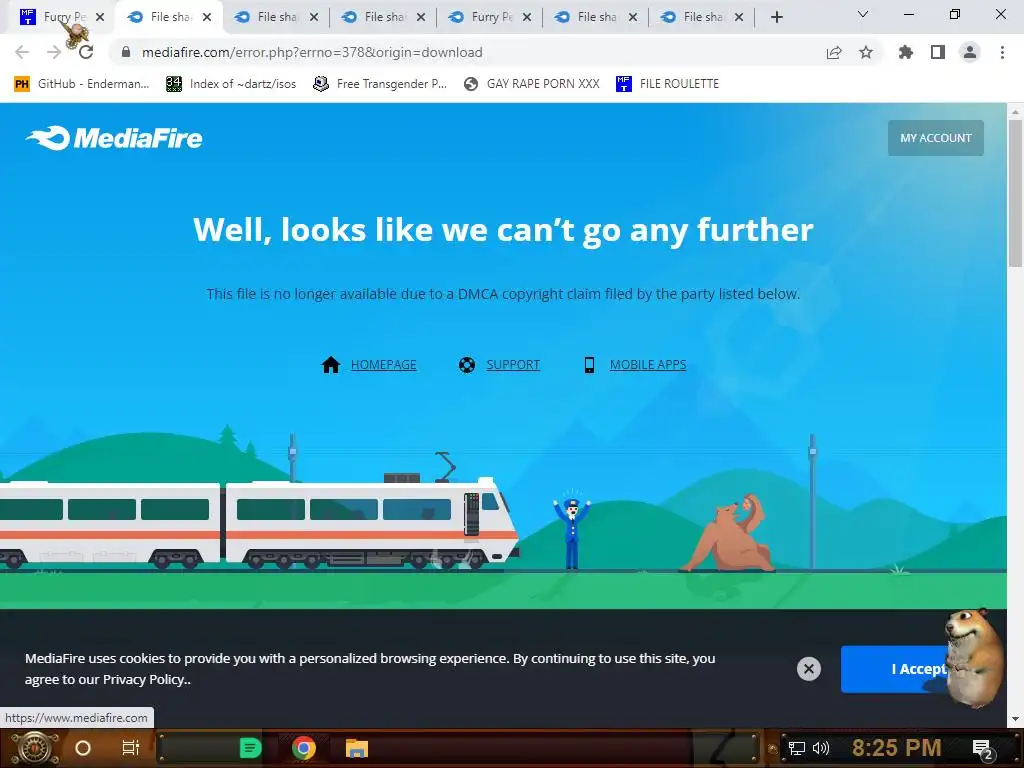
Task: Click the volume speaker tray icon
Action: tap(821, 748)
